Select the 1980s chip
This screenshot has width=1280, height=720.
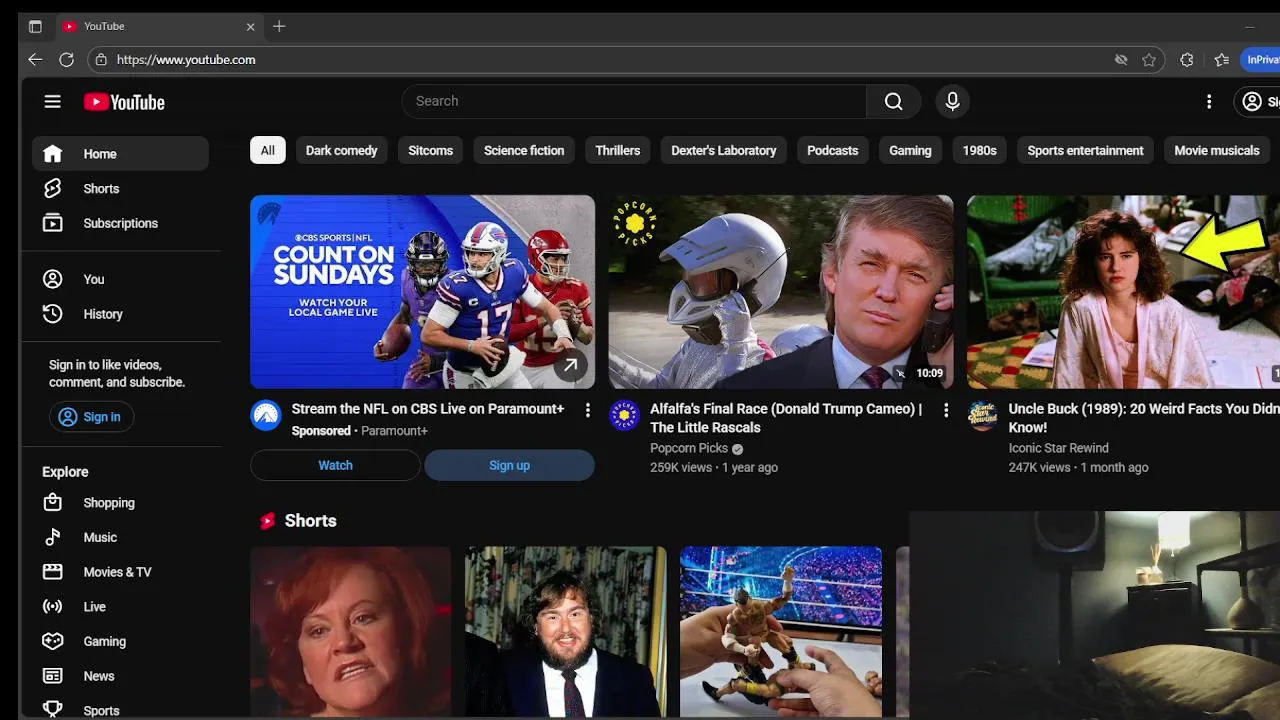(x=979, y=151)
